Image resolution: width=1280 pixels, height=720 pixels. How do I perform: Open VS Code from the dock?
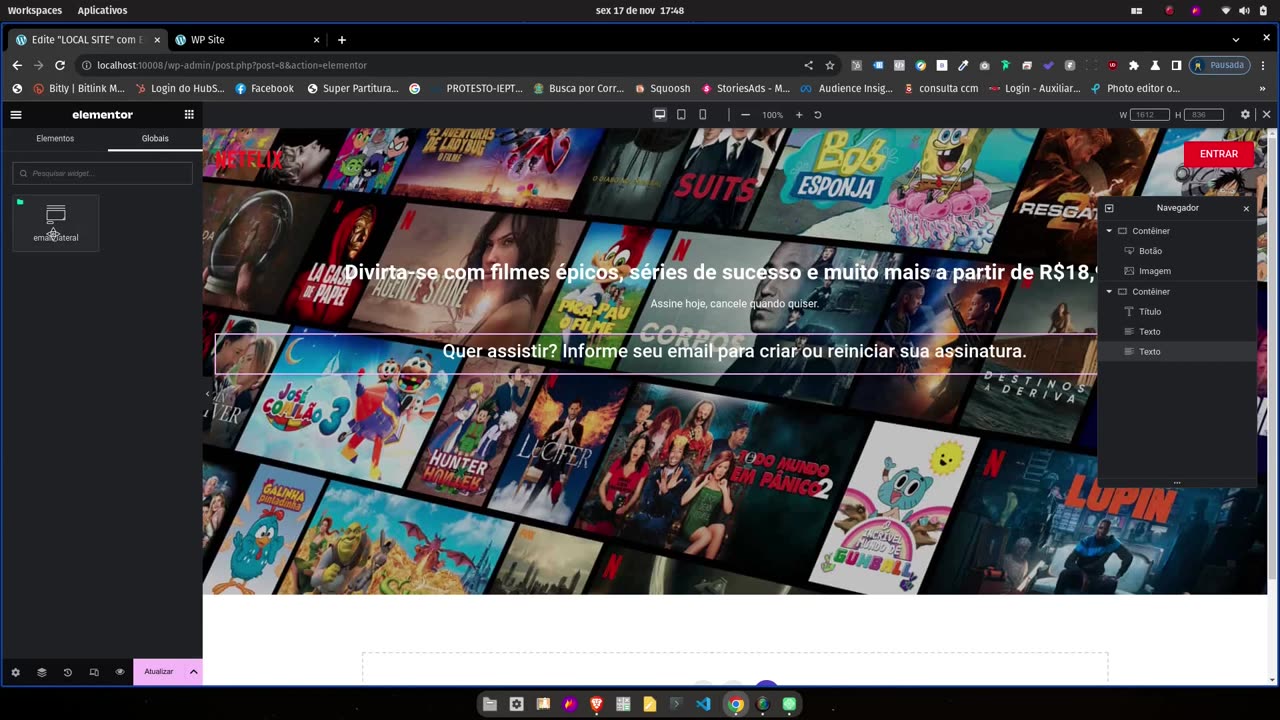tap(703, 704)
